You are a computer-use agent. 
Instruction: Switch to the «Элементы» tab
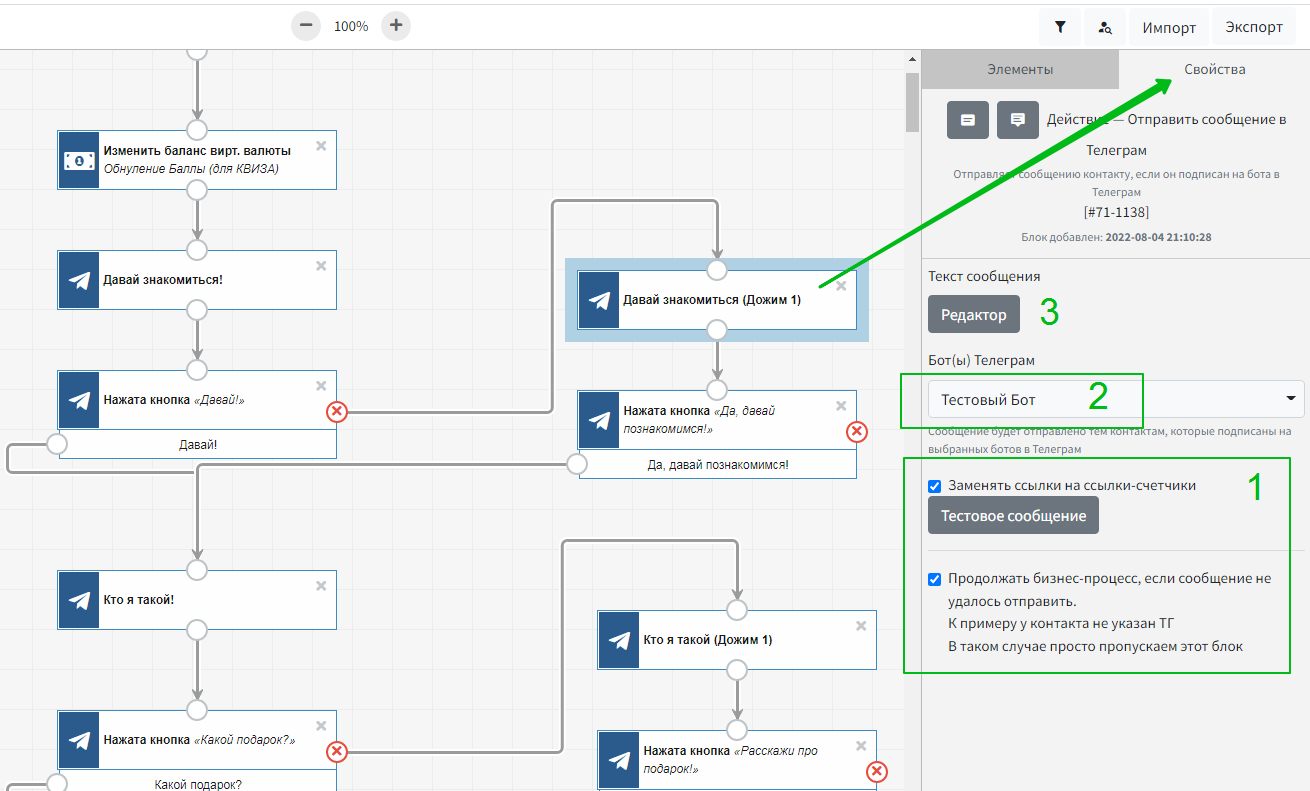pos(1020,69)
